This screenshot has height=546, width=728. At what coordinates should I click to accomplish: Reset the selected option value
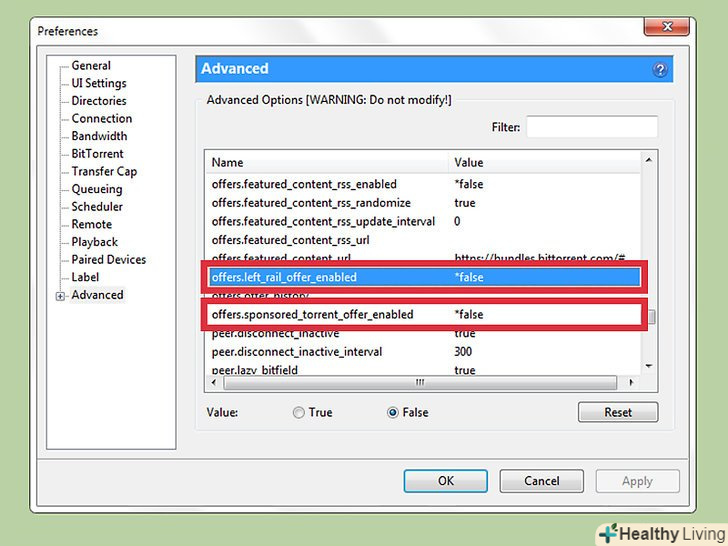618,412
